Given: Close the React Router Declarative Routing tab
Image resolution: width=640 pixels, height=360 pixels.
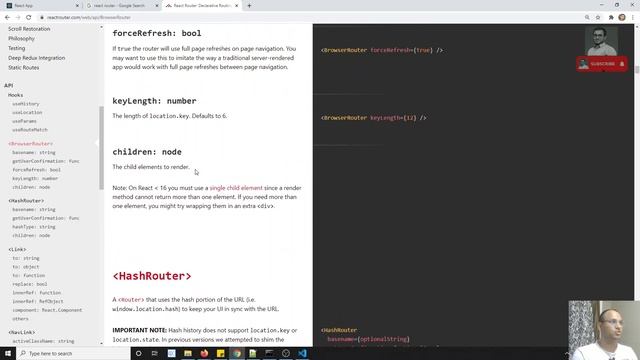Looking at the screenshot, I should tap(236, 6).
